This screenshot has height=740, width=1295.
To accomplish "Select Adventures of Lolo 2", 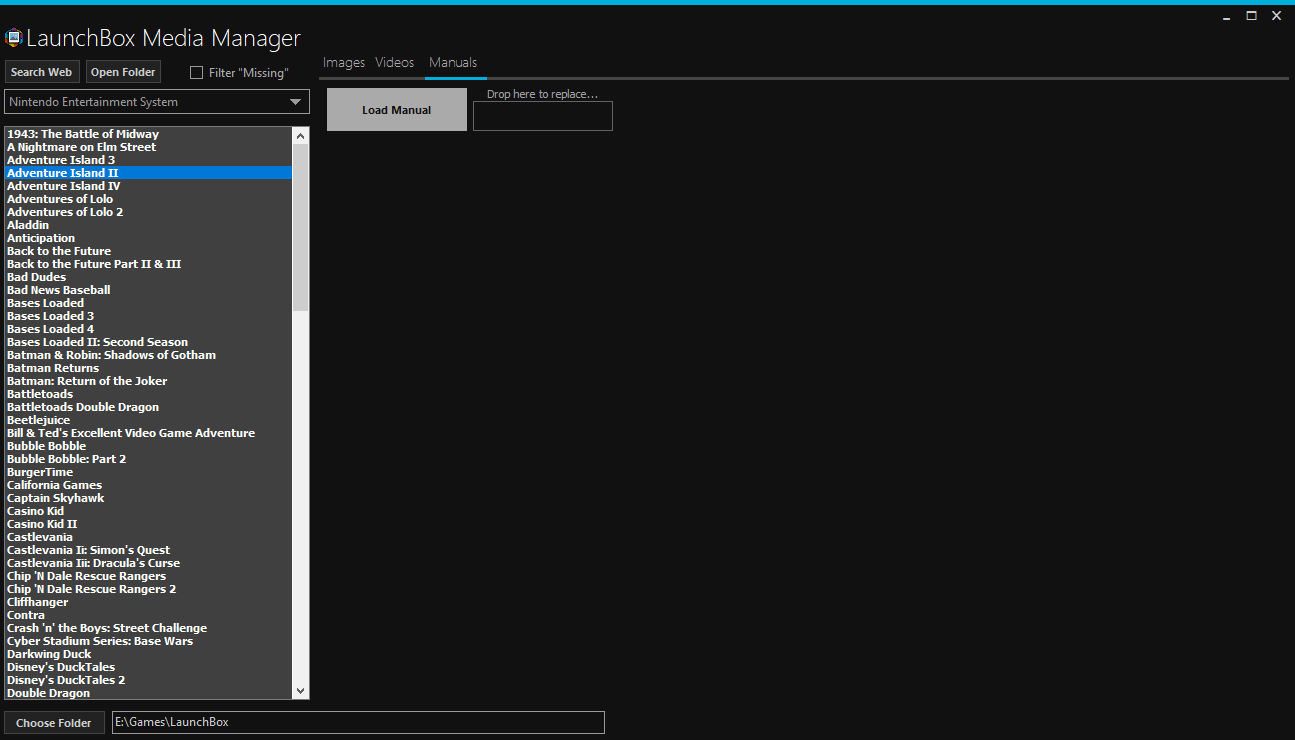I will [148, 212].
